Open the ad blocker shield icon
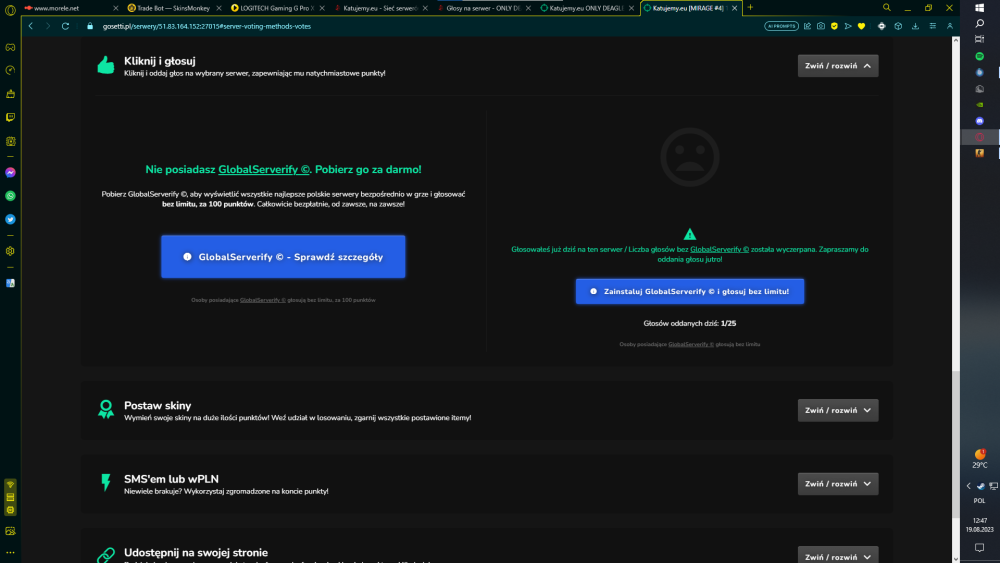The image size is (1000, 563). pos(834,26)
